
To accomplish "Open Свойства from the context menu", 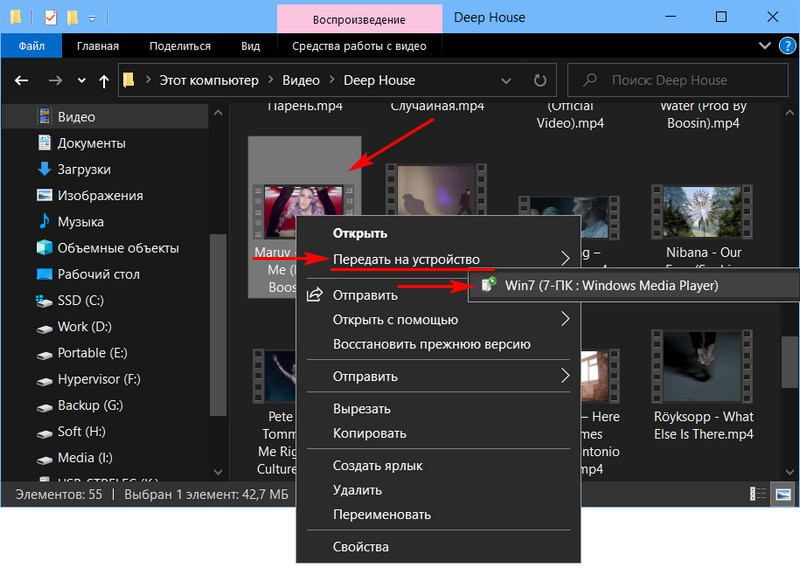I will (438, 547).
